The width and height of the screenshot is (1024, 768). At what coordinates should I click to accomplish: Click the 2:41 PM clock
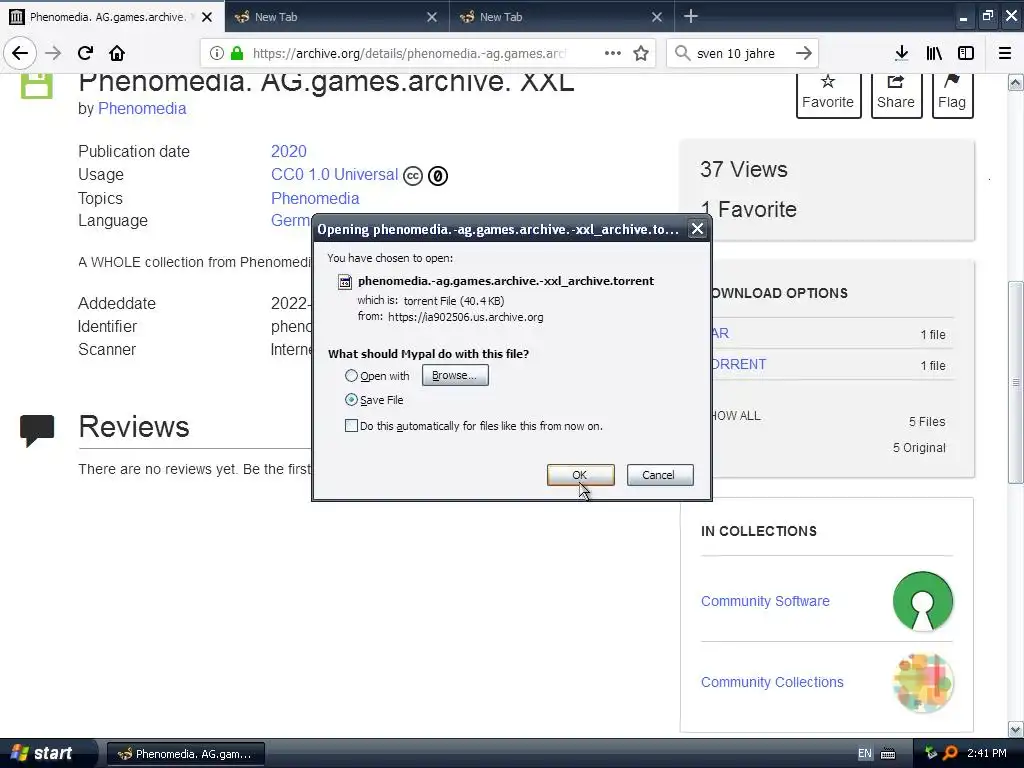[x=987, y=754]
